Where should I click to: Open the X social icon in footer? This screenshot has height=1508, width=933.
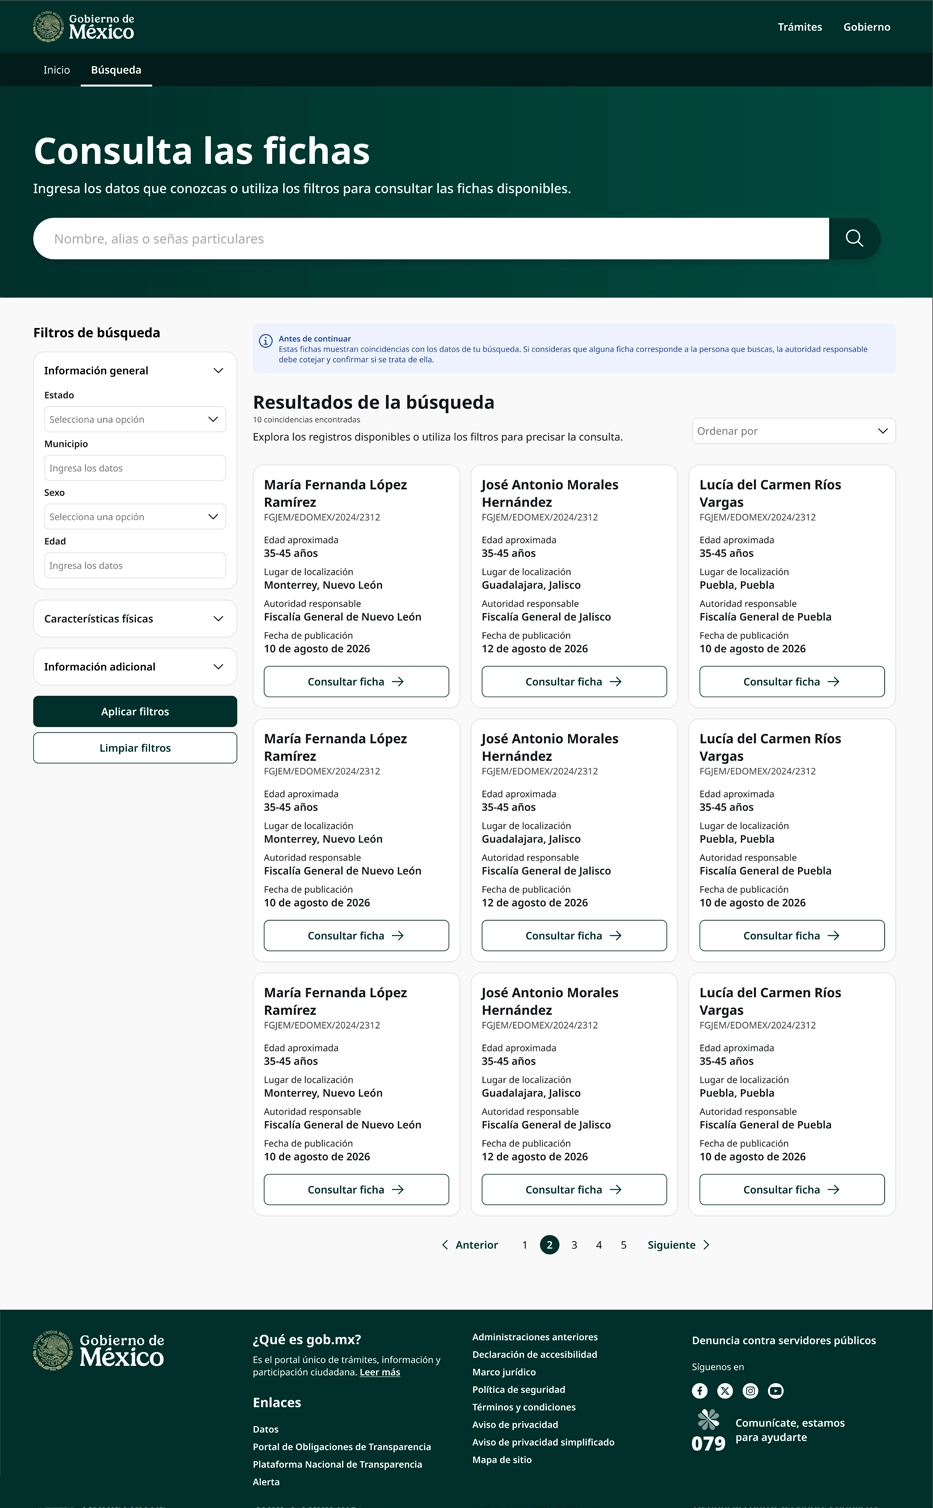point(725,1391)
